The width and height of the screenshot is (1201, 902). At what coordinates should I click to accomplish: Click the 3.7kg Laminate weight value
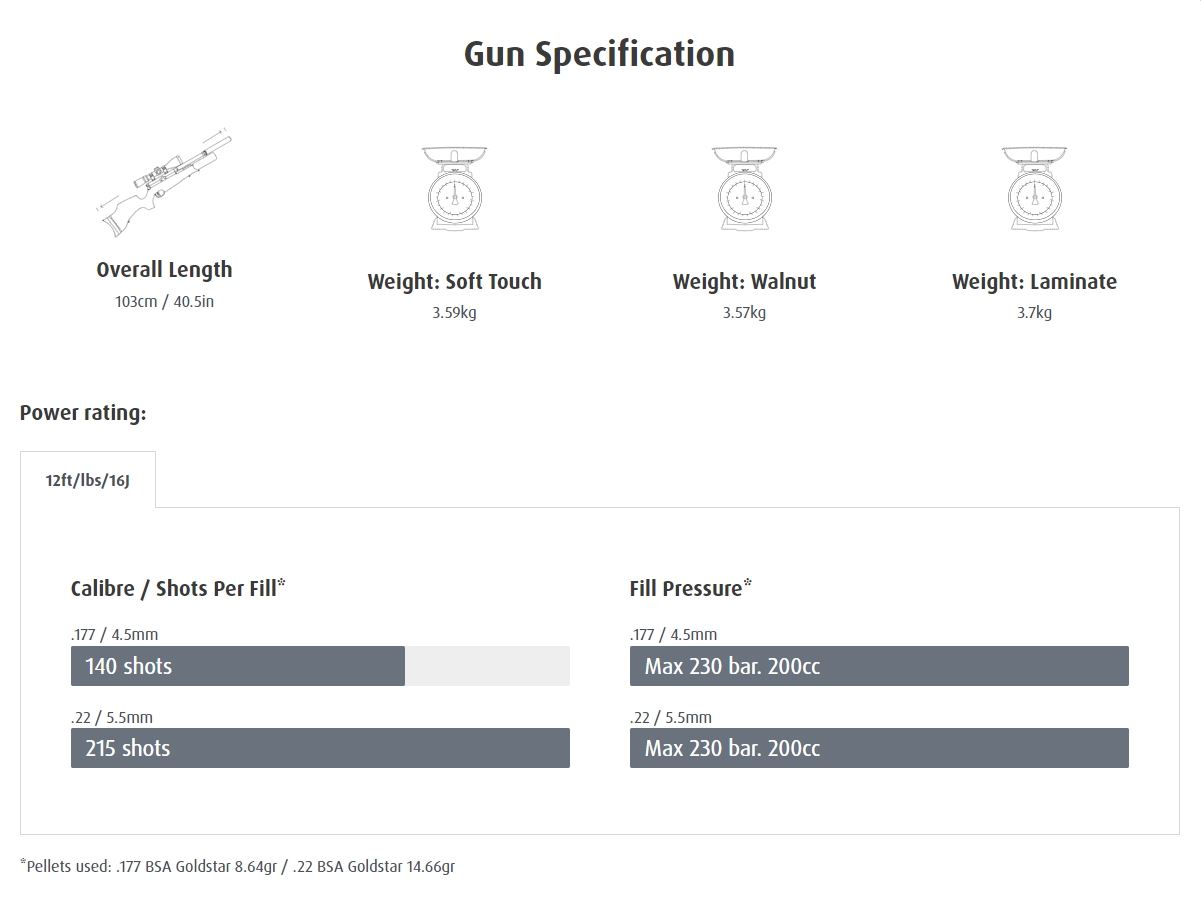1034,313
